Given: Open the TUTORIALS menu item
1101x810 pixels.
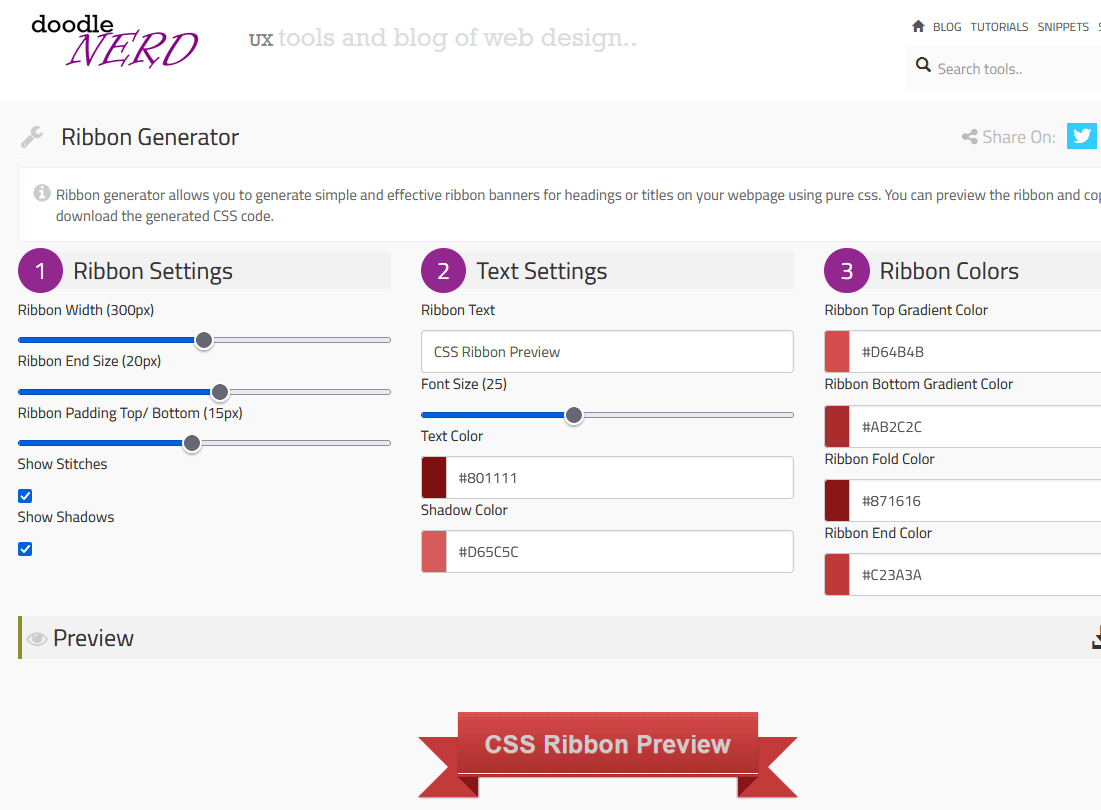Looking at the screenshot, I should coord(999,27).
